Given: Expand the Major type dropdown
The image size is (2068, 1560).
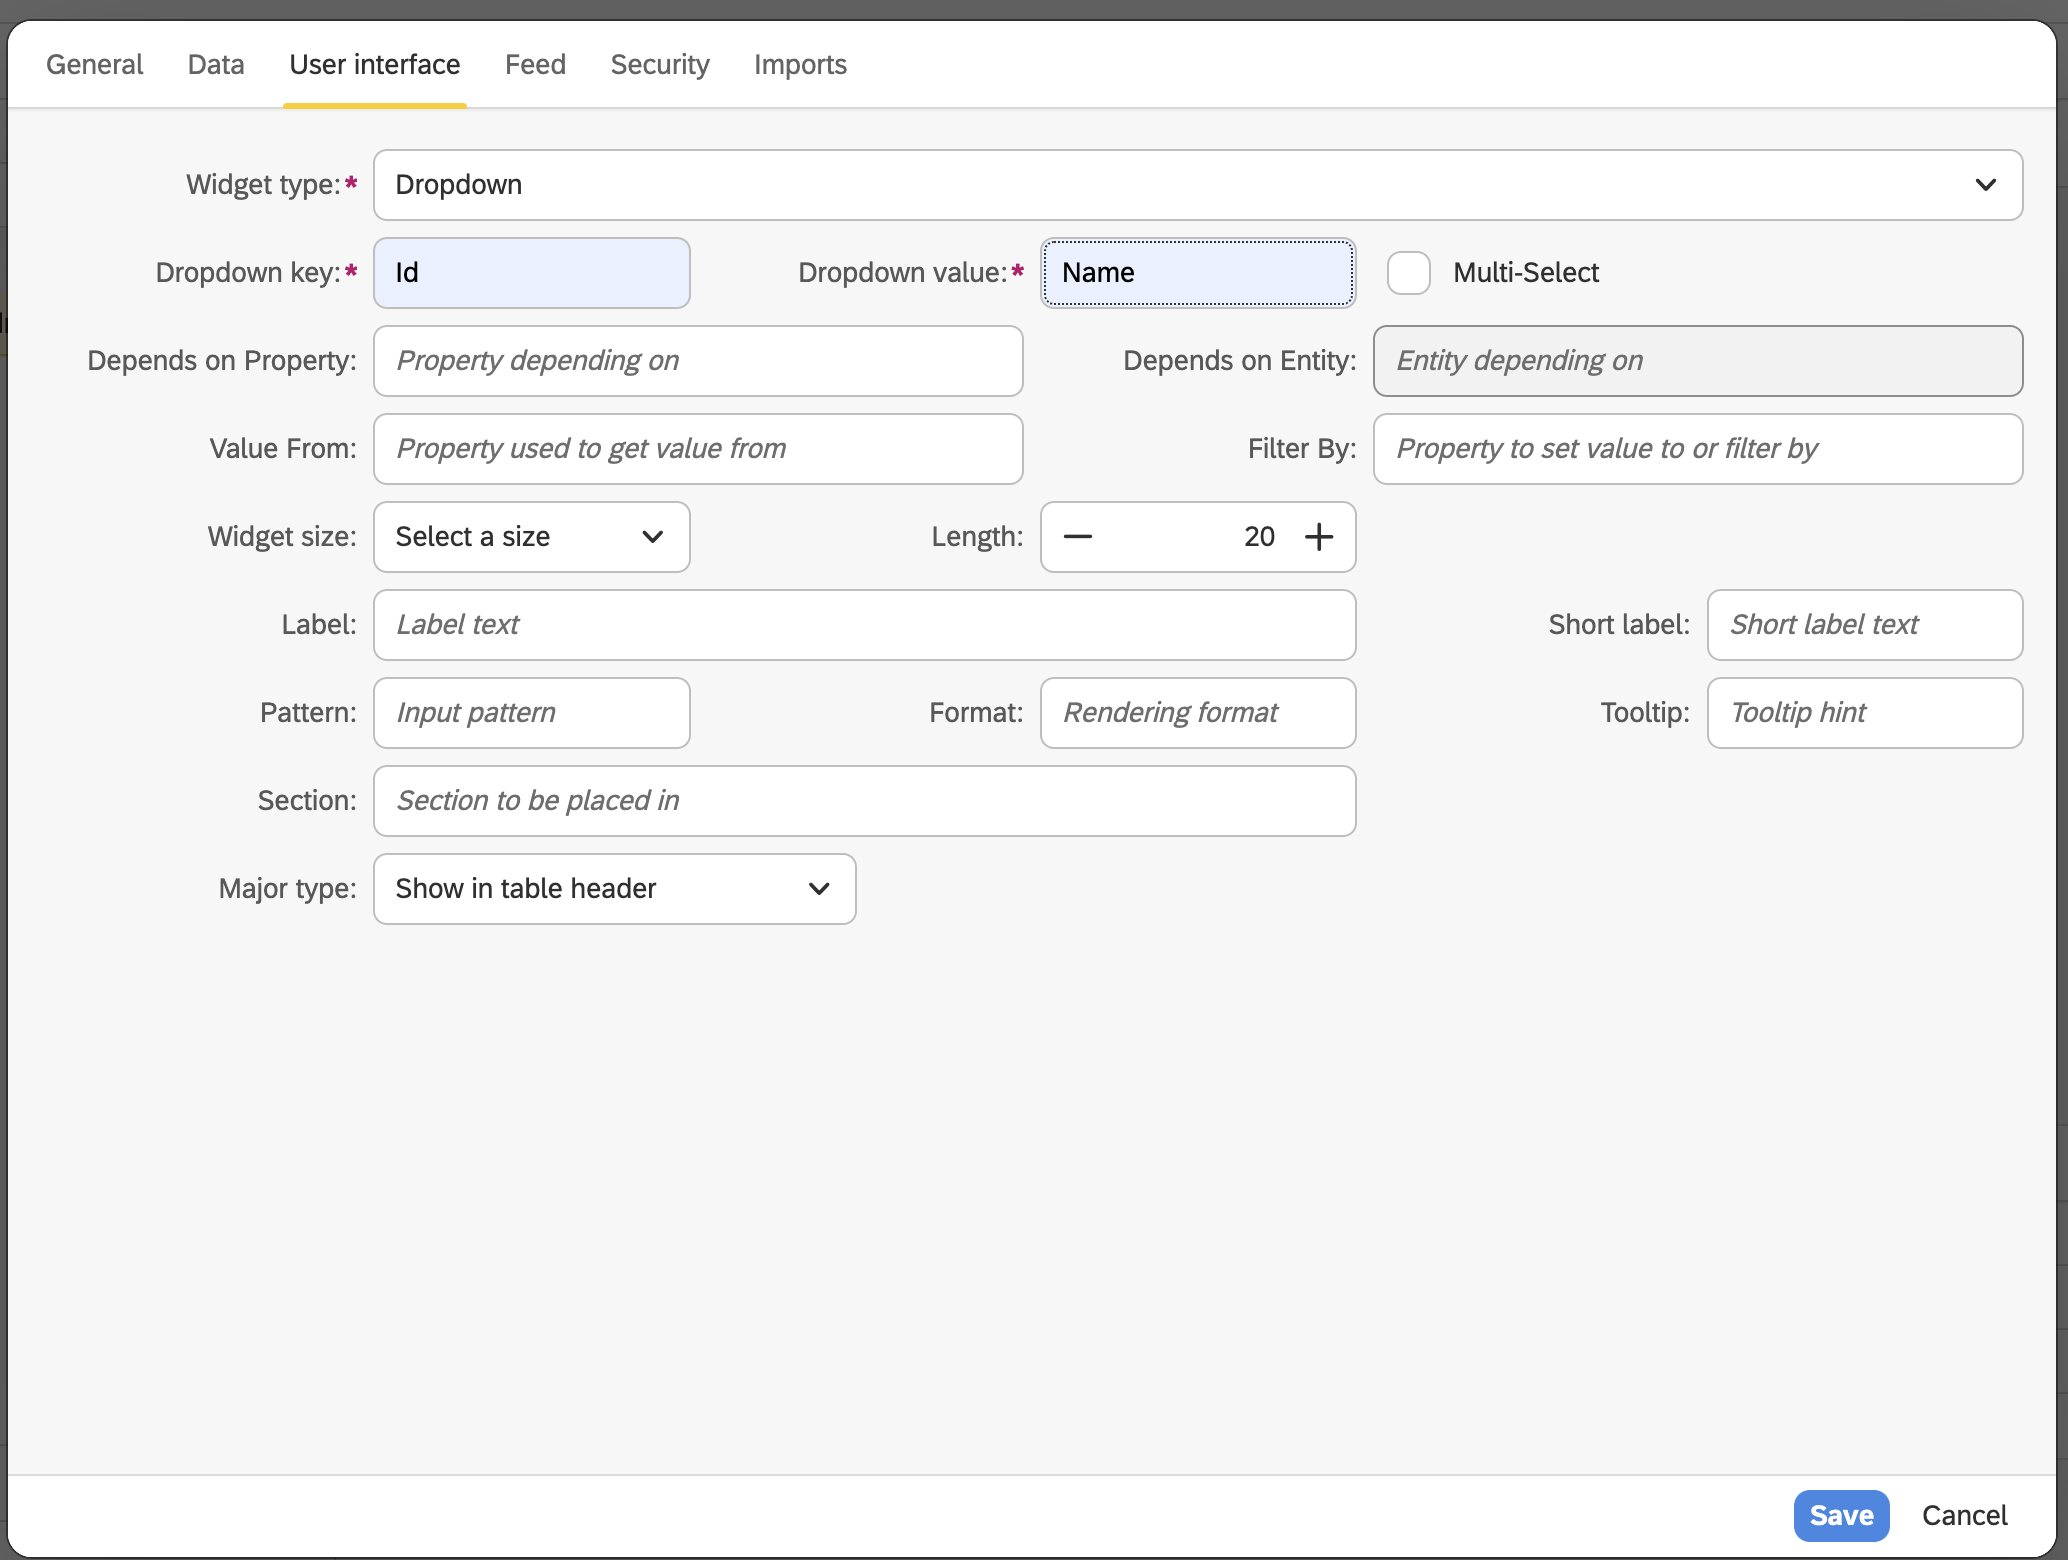Looking at the screenshot, I should coord(615,889).
